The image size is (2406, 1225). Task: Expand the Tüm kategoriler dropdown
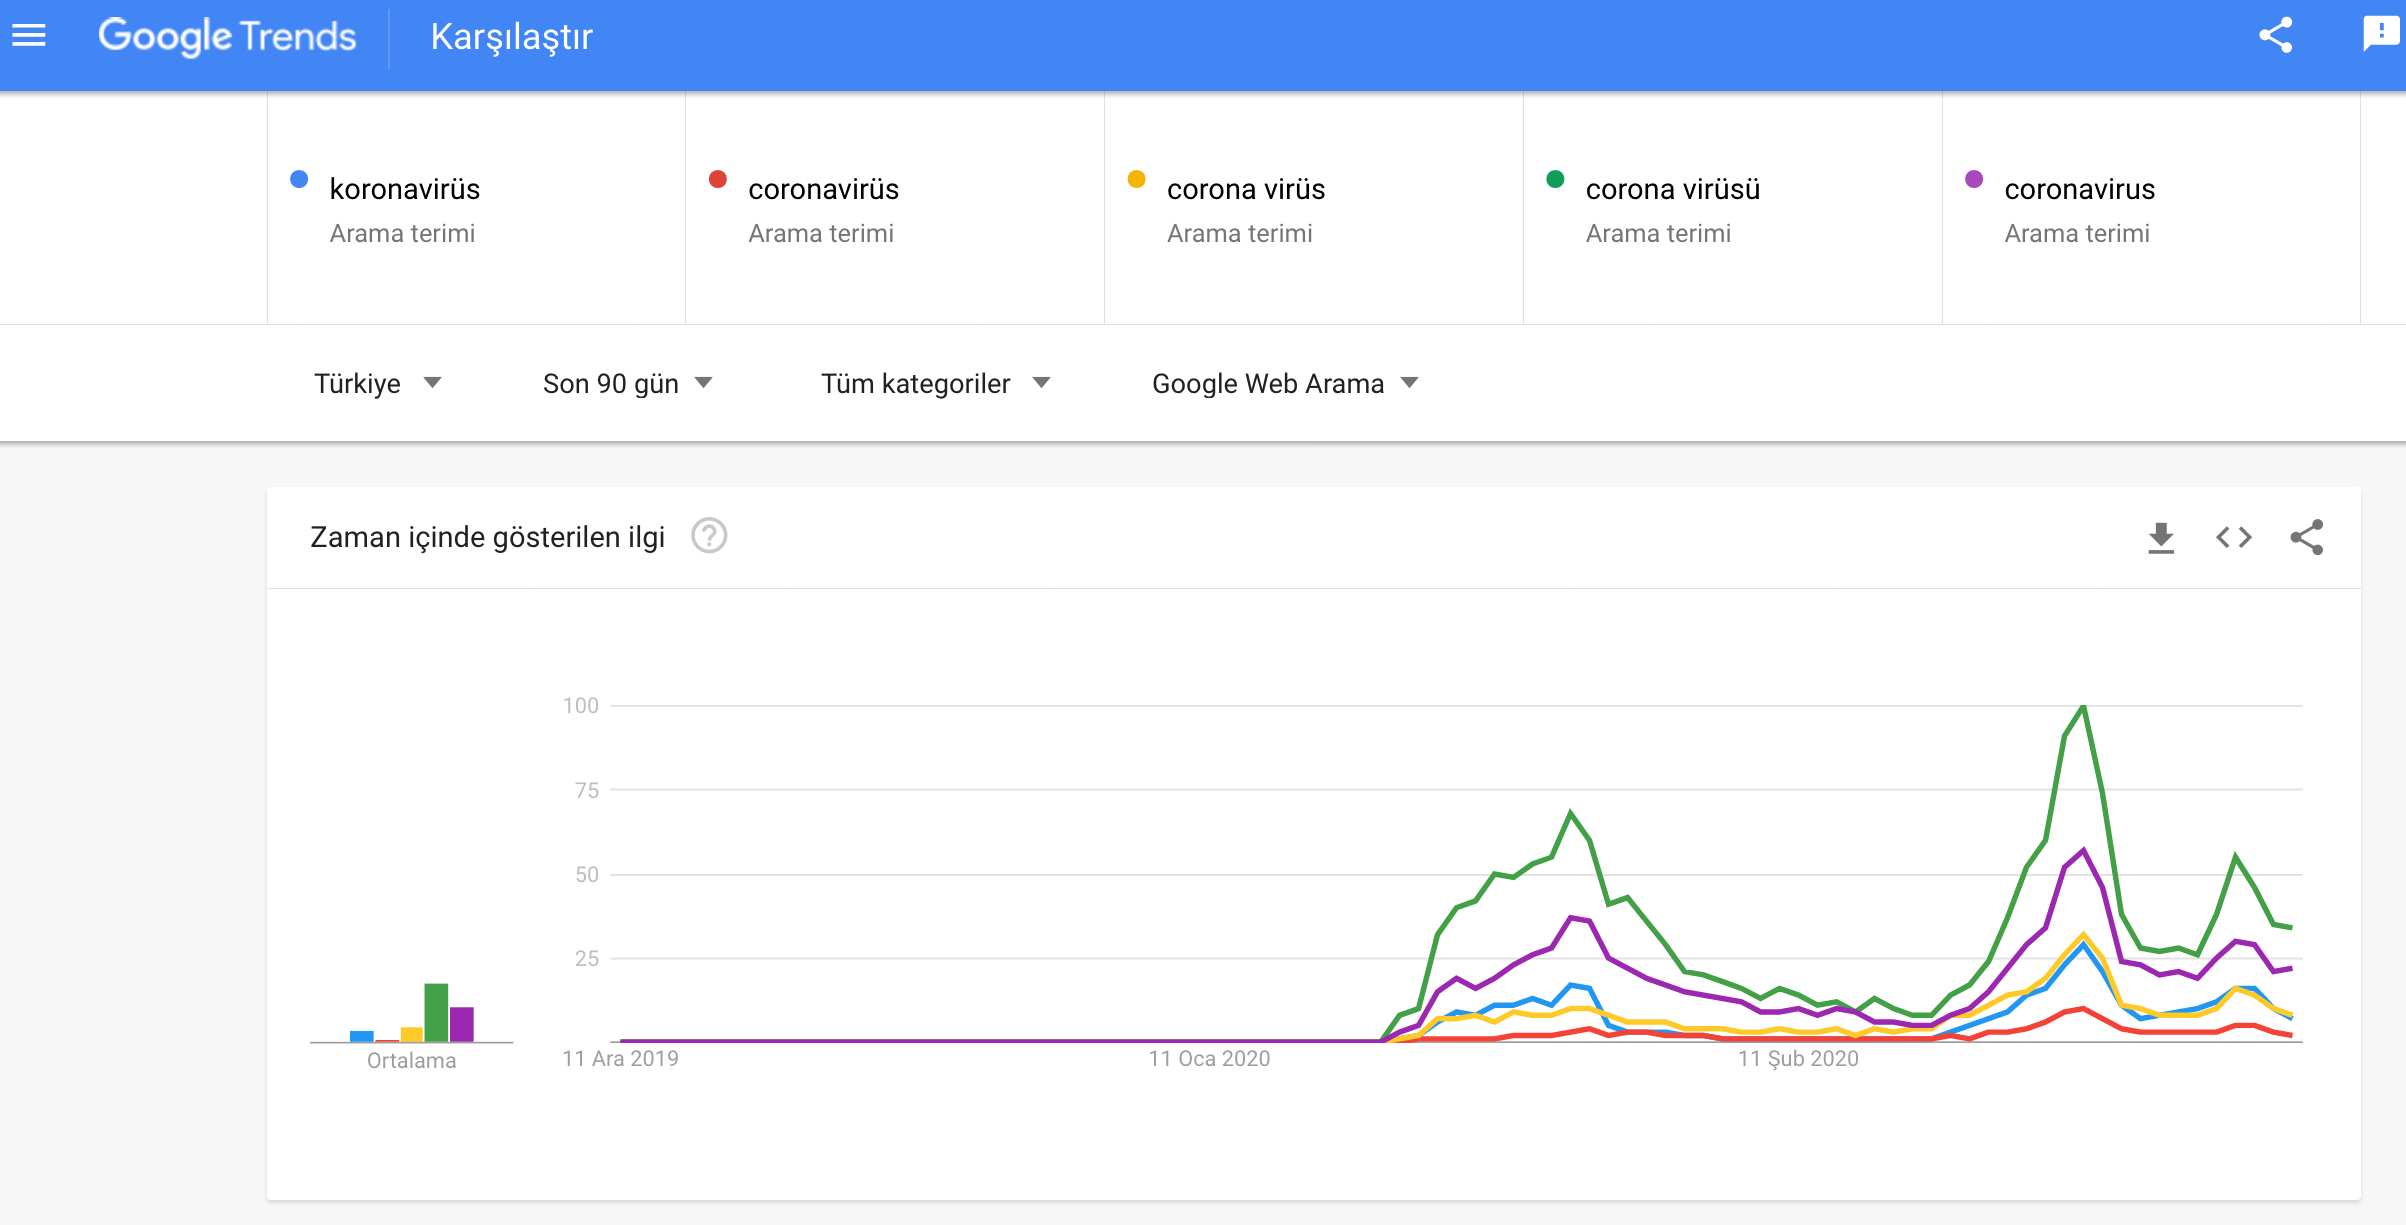point(935,384)
